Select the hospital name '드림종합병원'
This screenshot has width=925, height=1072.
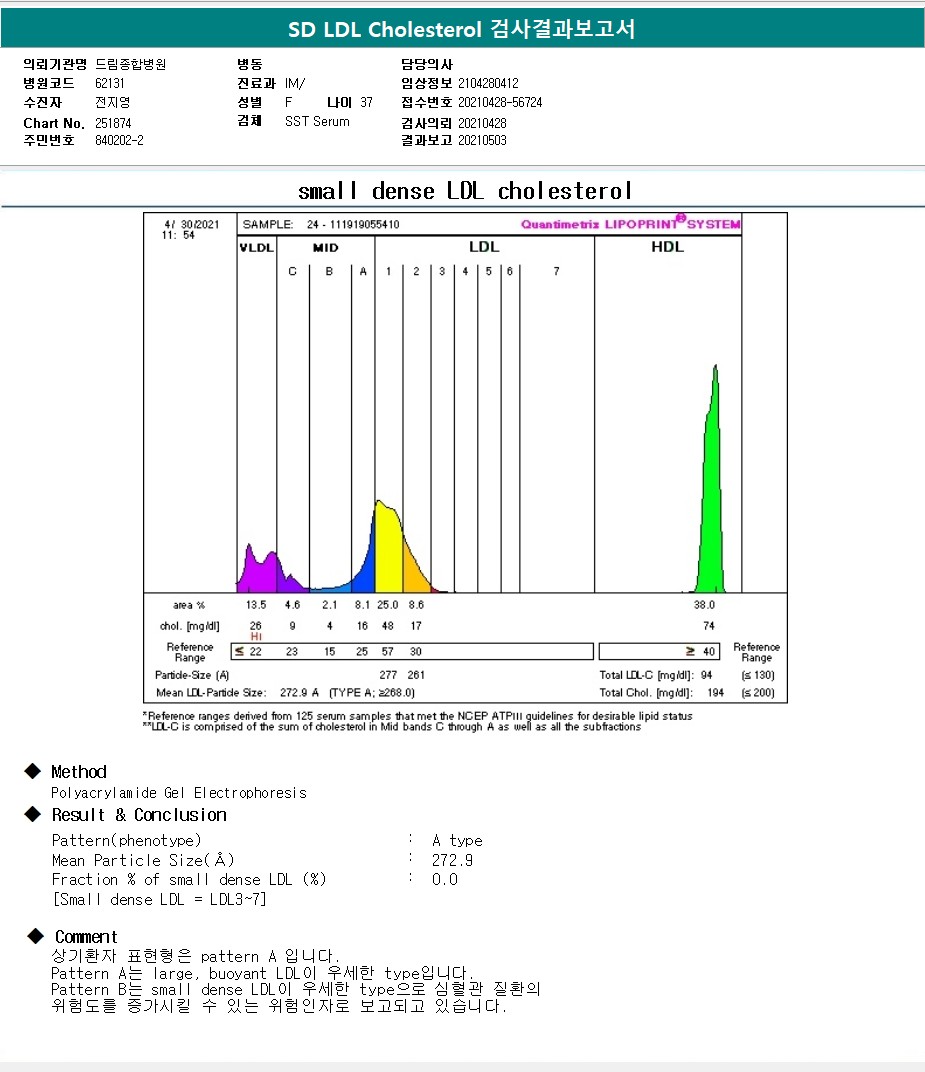click(x=131, y=64)
